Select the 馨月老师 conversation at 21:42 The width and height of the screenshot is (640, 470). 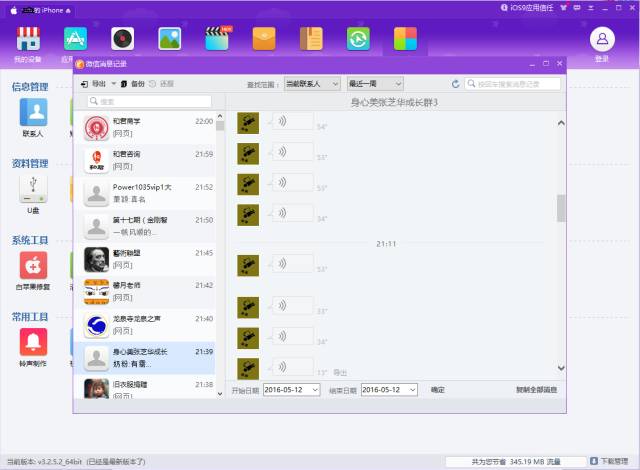point(146,292)
